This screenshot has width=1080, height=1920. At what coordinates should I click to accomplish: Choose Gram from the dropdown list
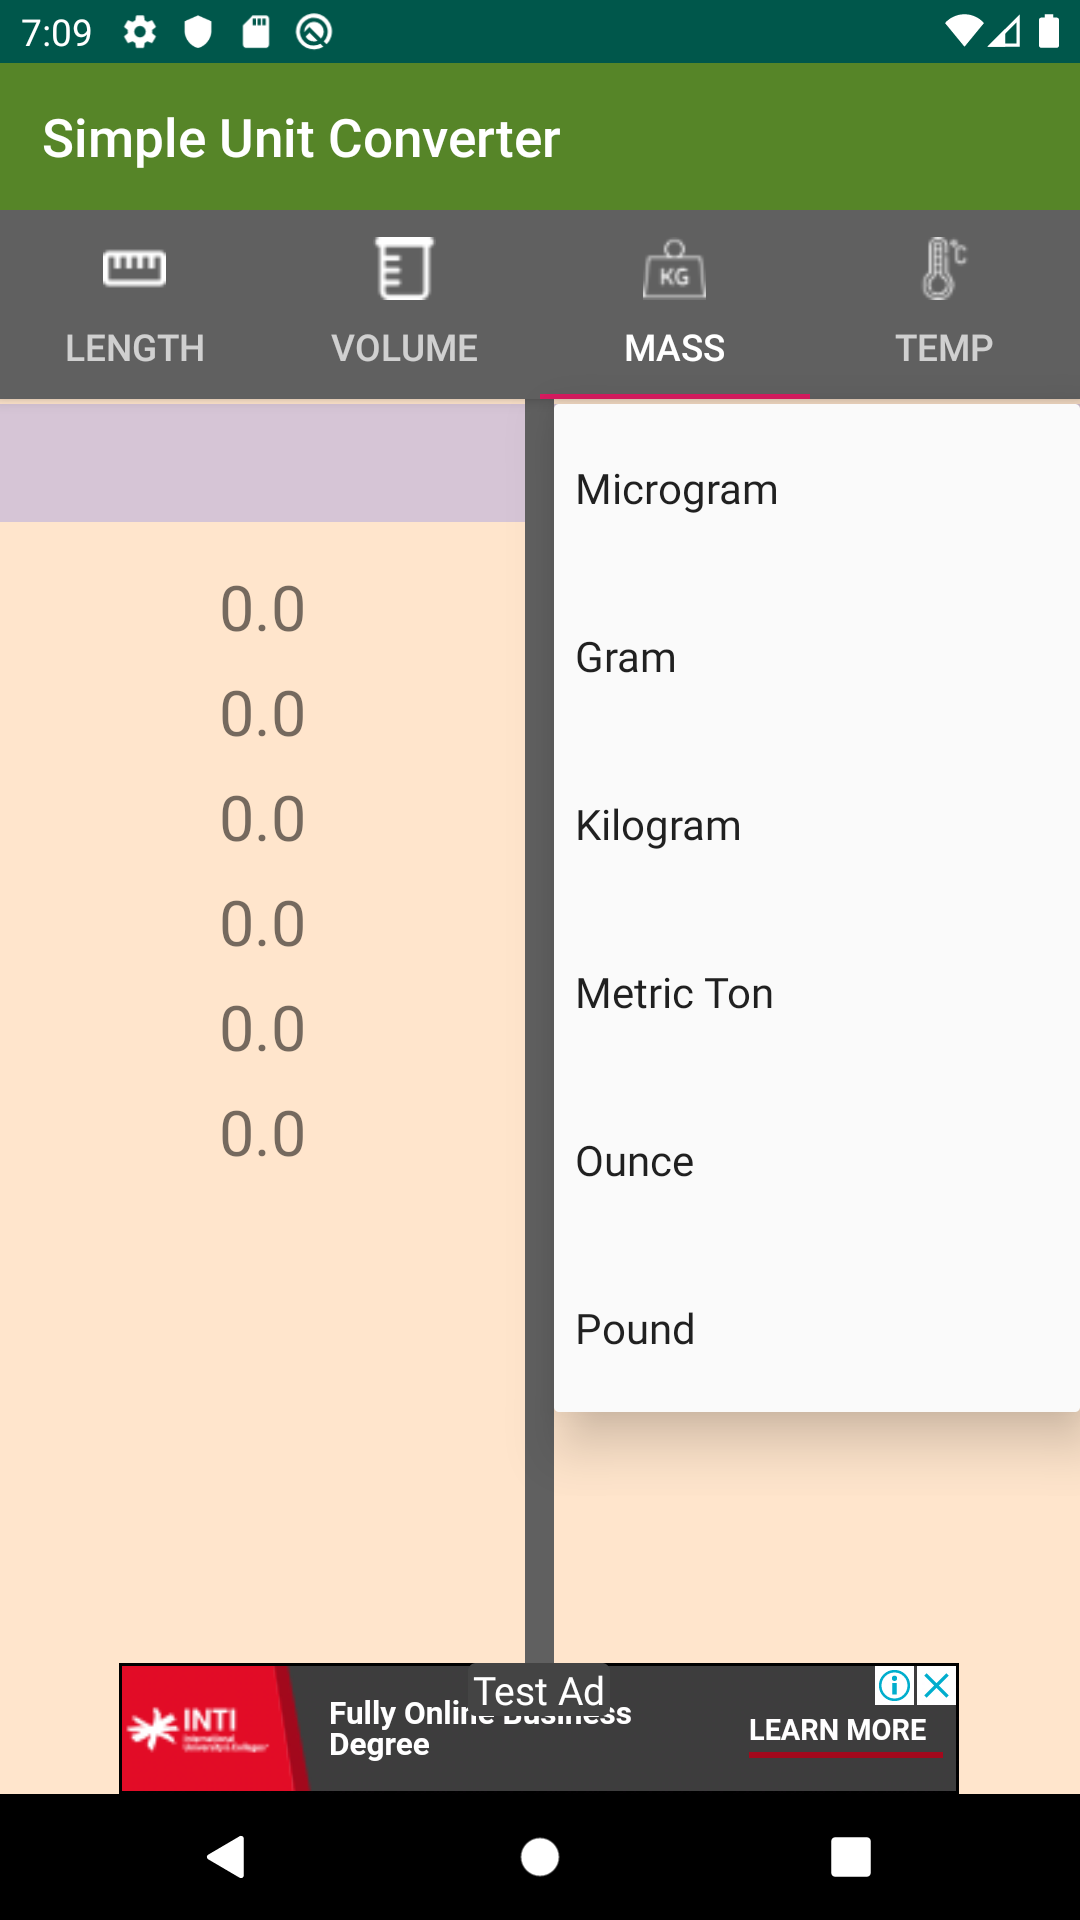[625, 657]
